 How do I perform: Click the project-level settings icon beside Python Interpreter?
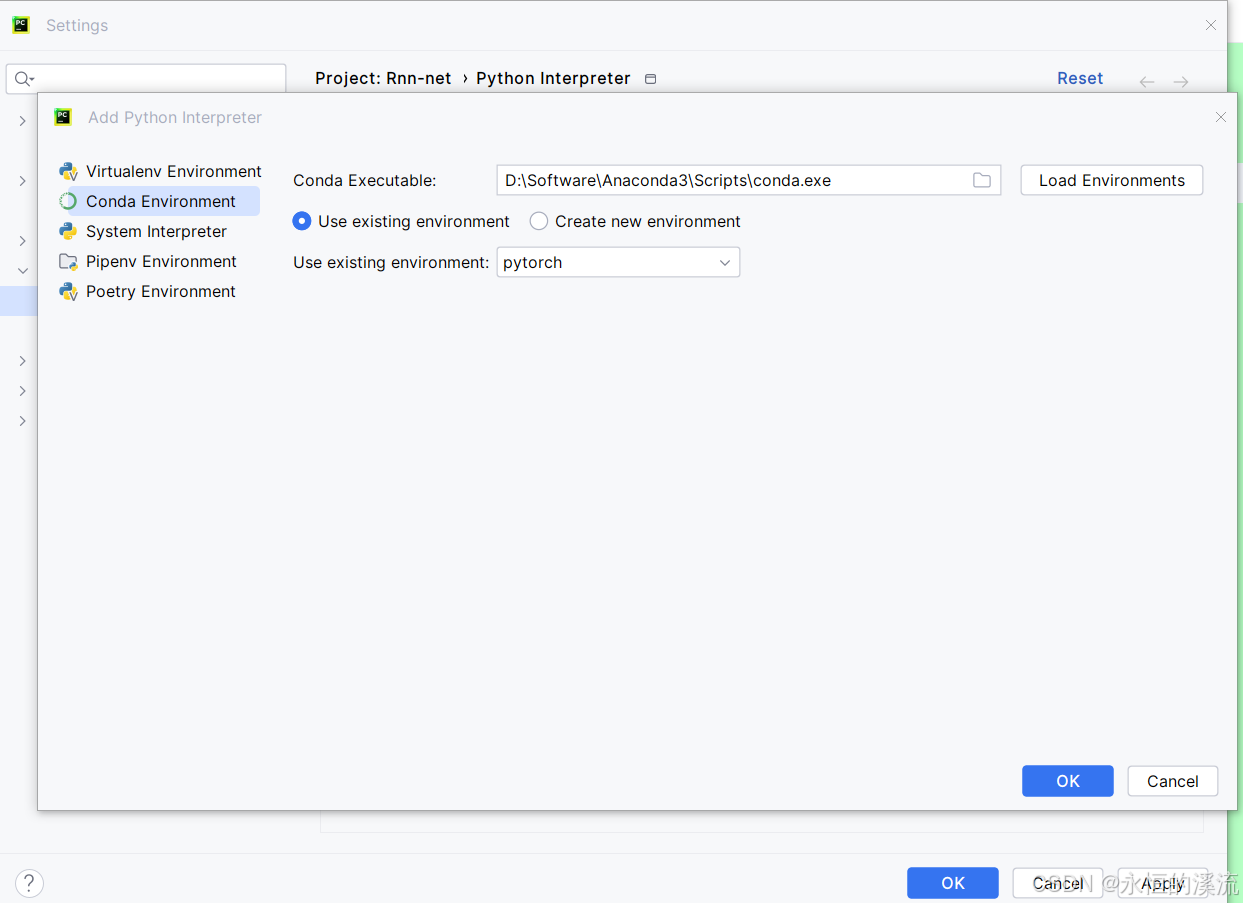pos(650,79)
